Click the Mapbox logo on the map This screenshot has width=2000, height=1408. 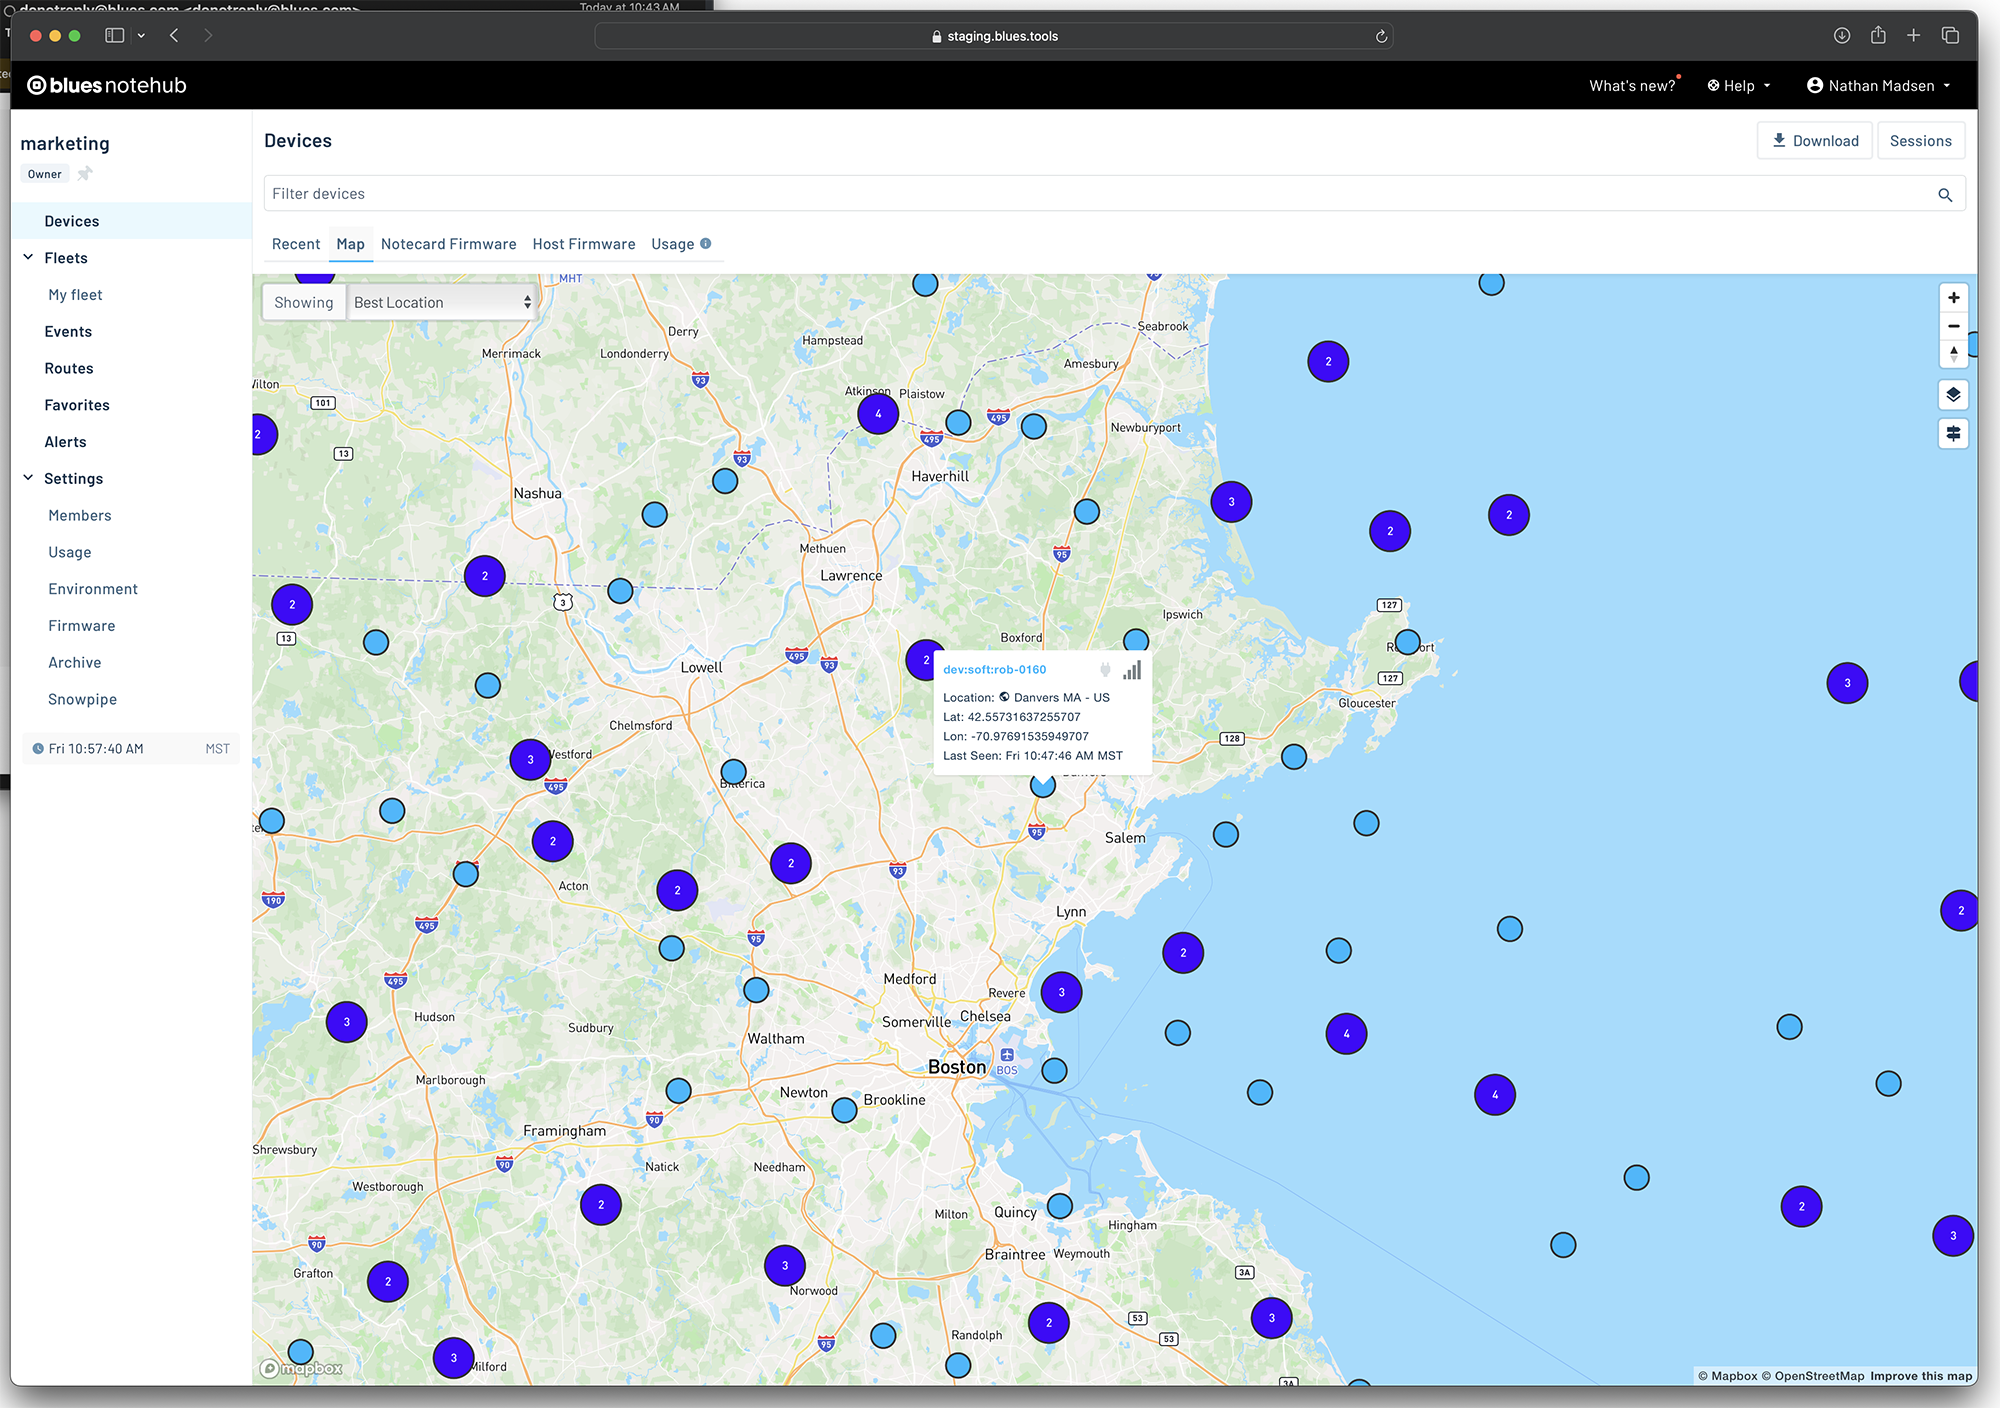pos(301,1368)
